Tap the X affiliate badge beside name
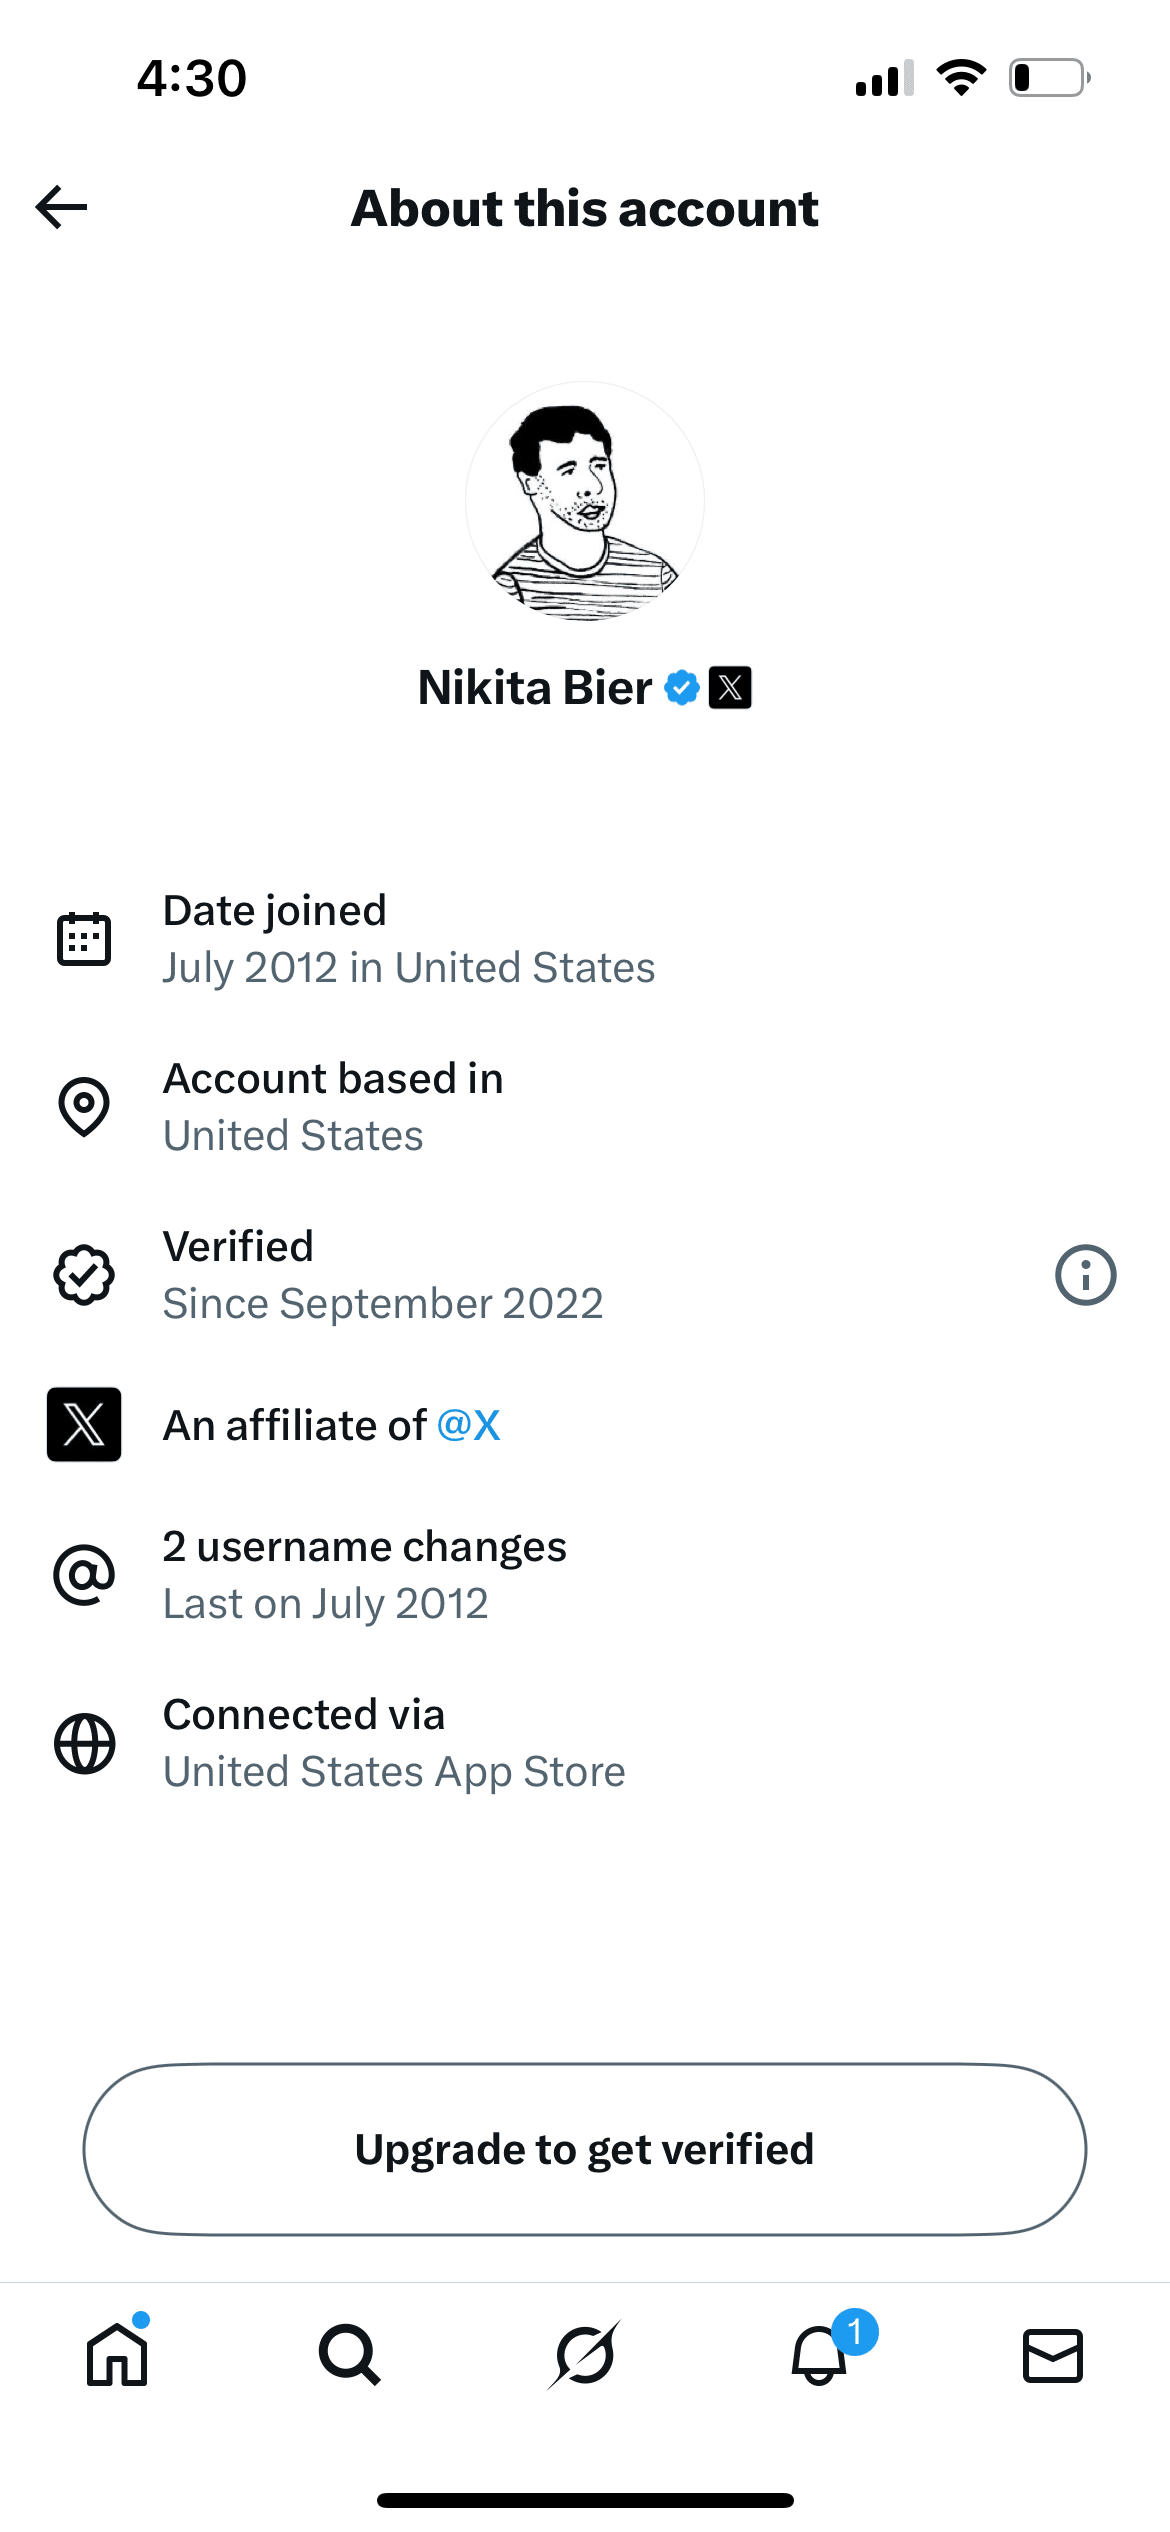Viewport: 1170px width, 2532px height. [730, 688]
